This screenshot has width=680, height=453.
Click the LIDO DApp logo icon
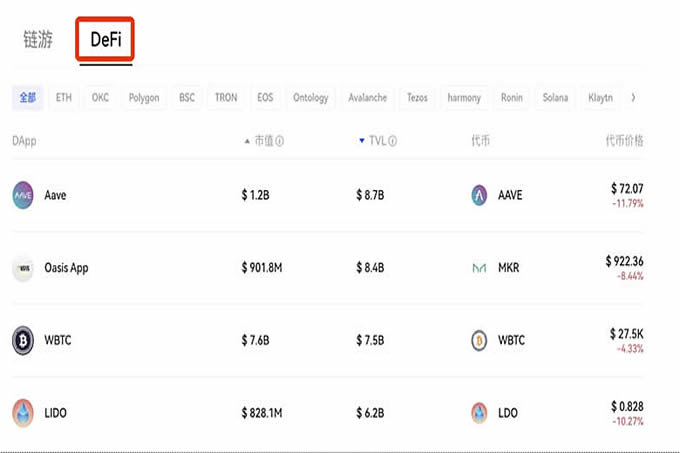click(x=23, y=412)
